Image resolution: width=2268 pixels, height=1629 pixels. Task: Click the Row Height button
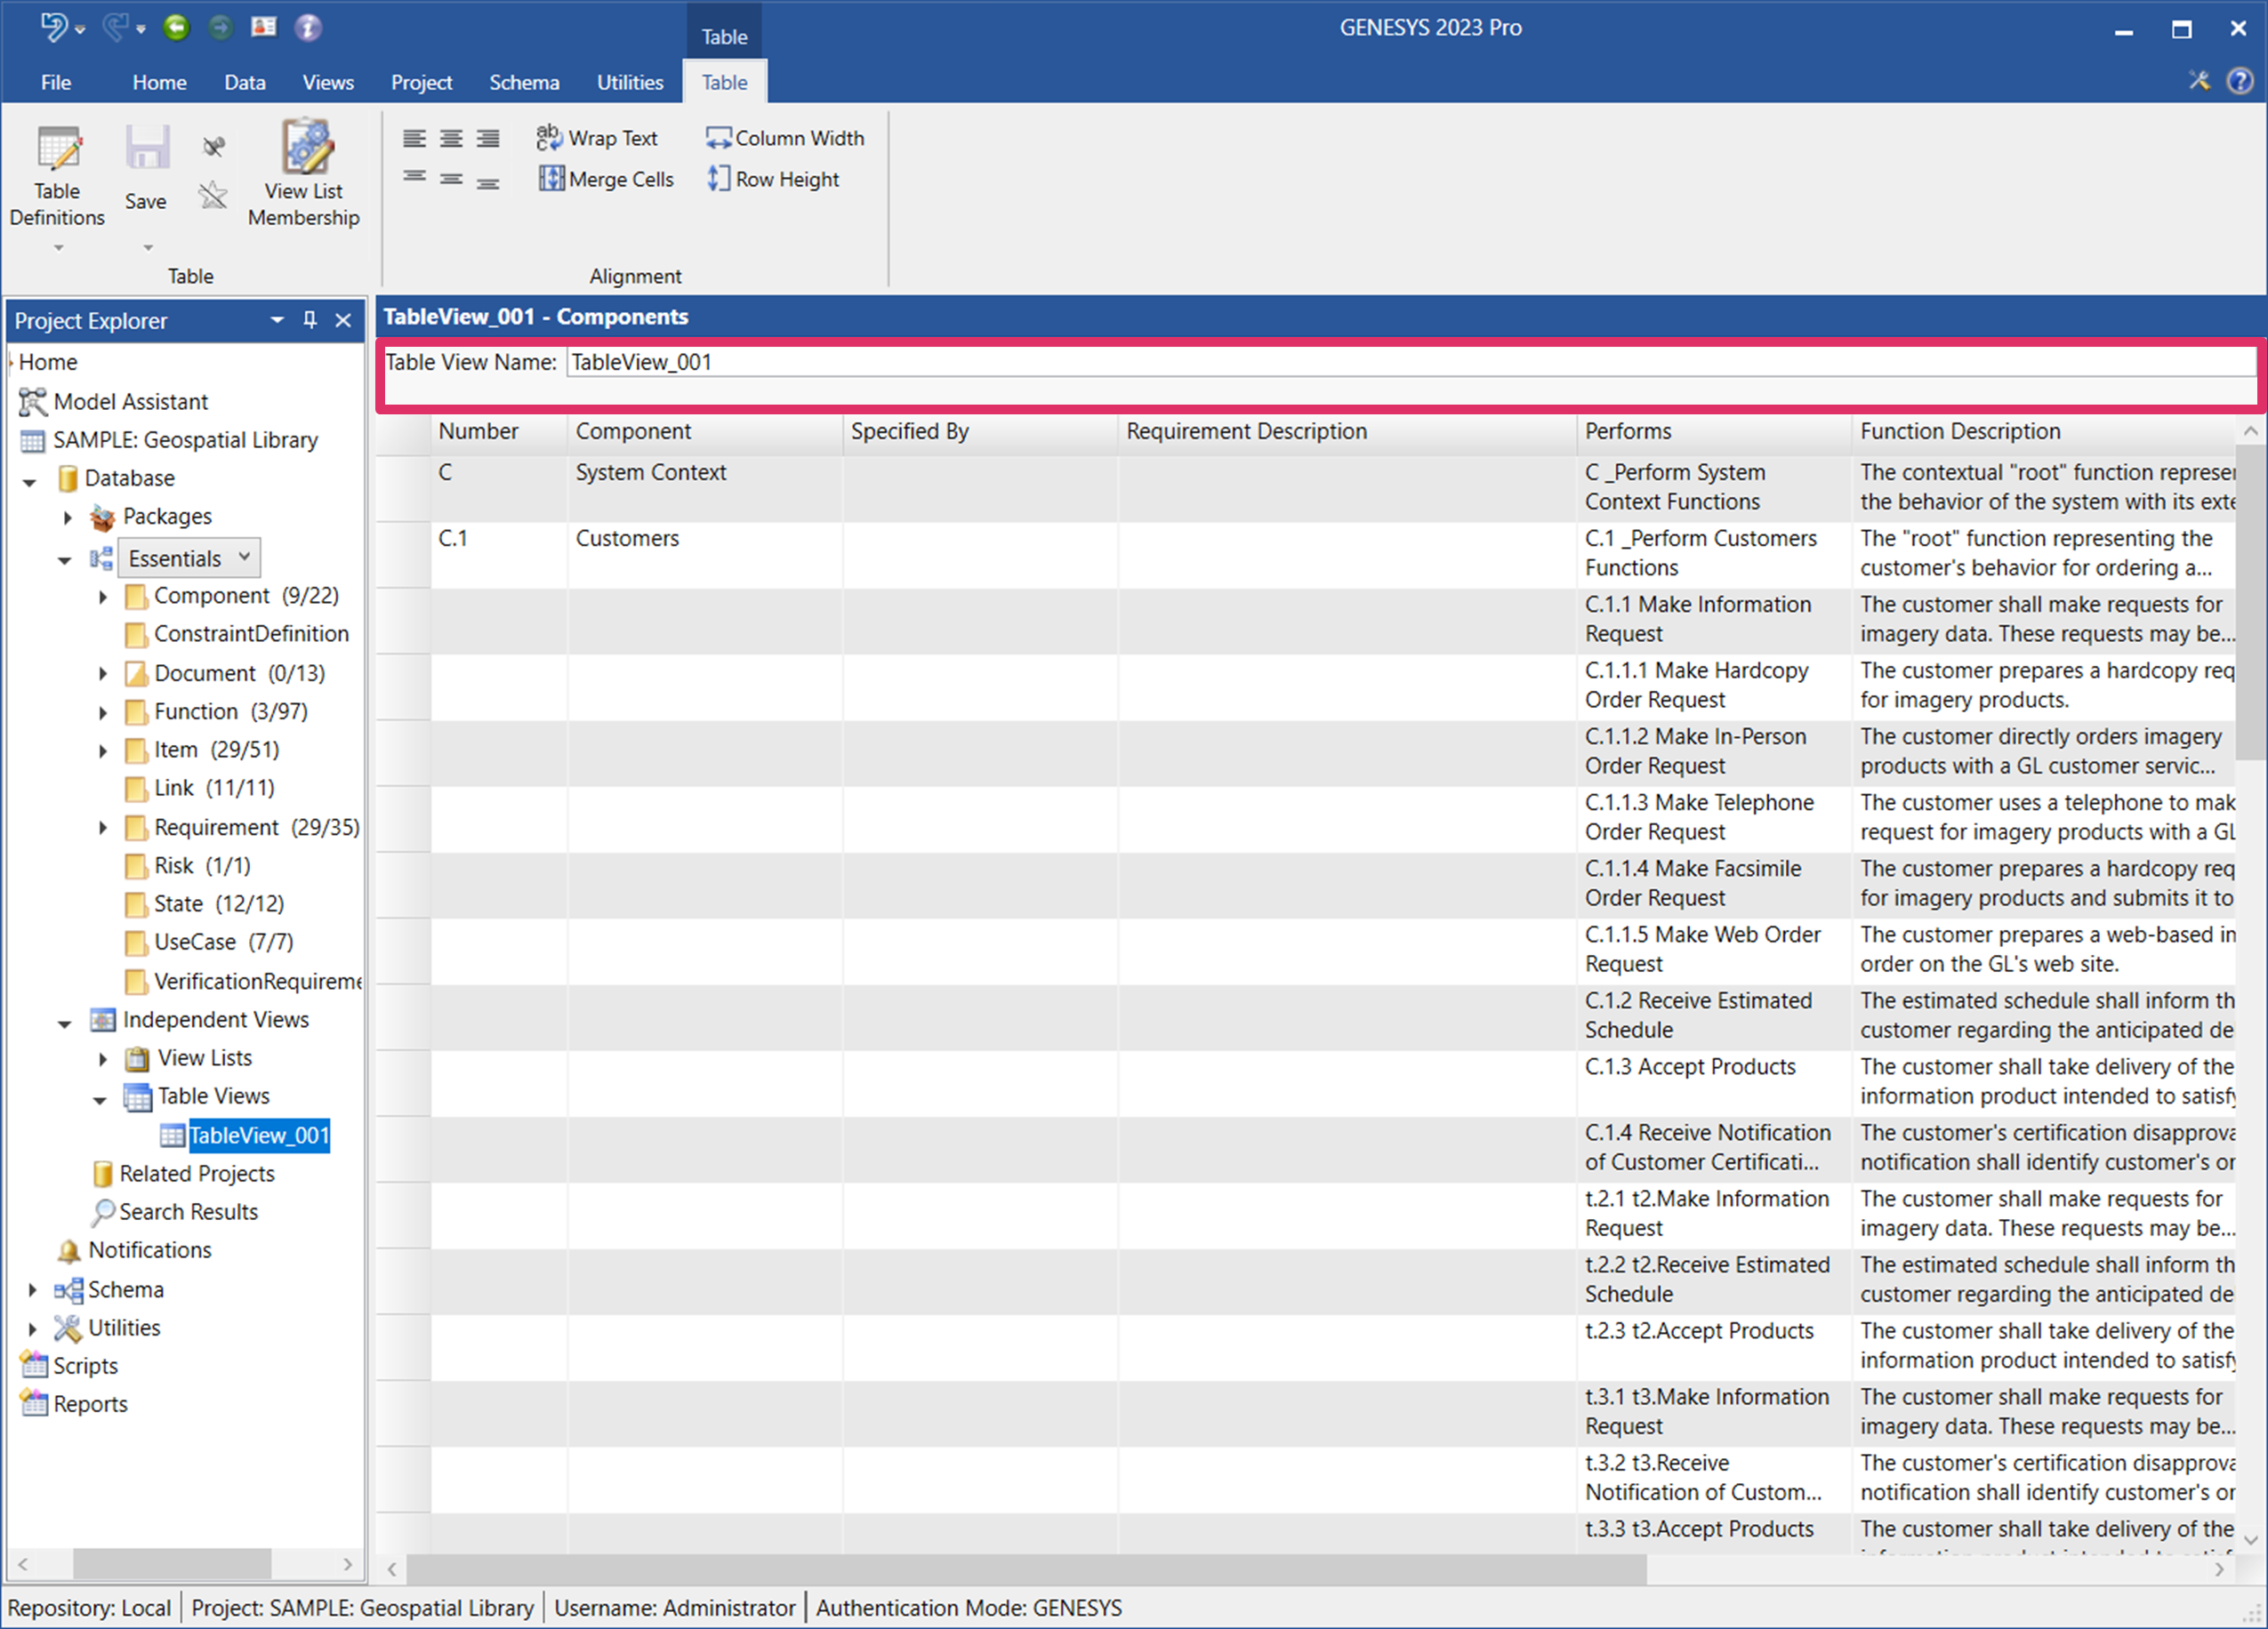[x=773, y=179]
